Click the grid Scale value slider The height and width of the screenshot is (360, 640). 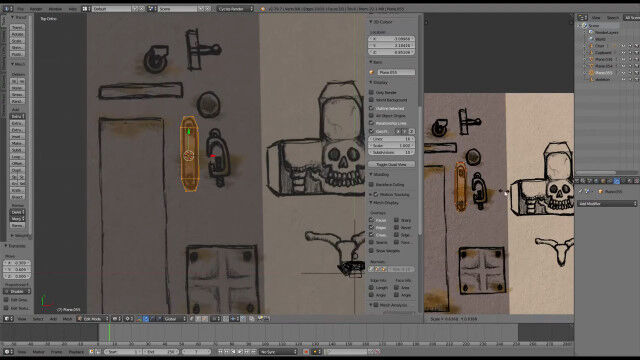click(x=391, y=146)
